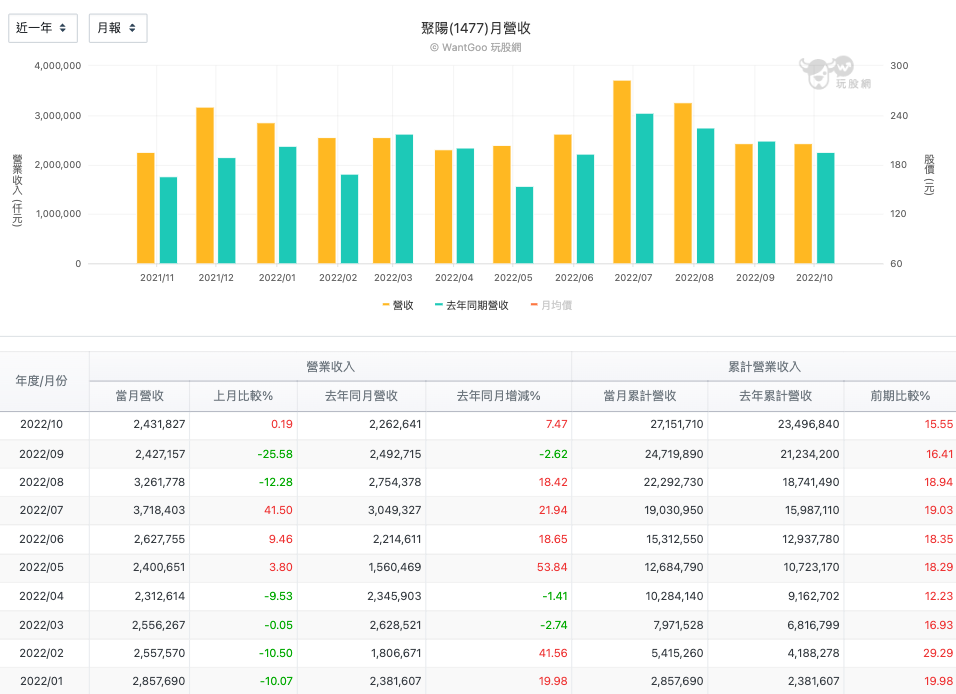Click the month-over-month value -25.58
The height and width of the screenshot is (694, 956).
coord(275,454)
